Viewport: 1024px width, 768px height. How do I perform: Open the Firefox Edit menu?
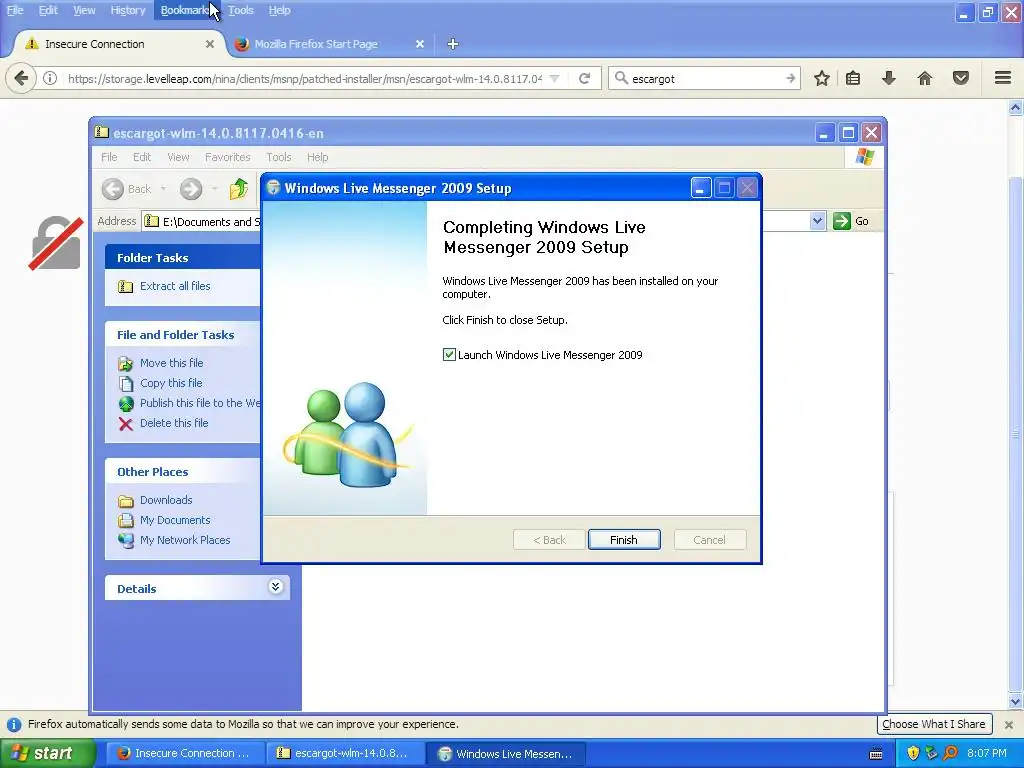click(x=48, y=10)
